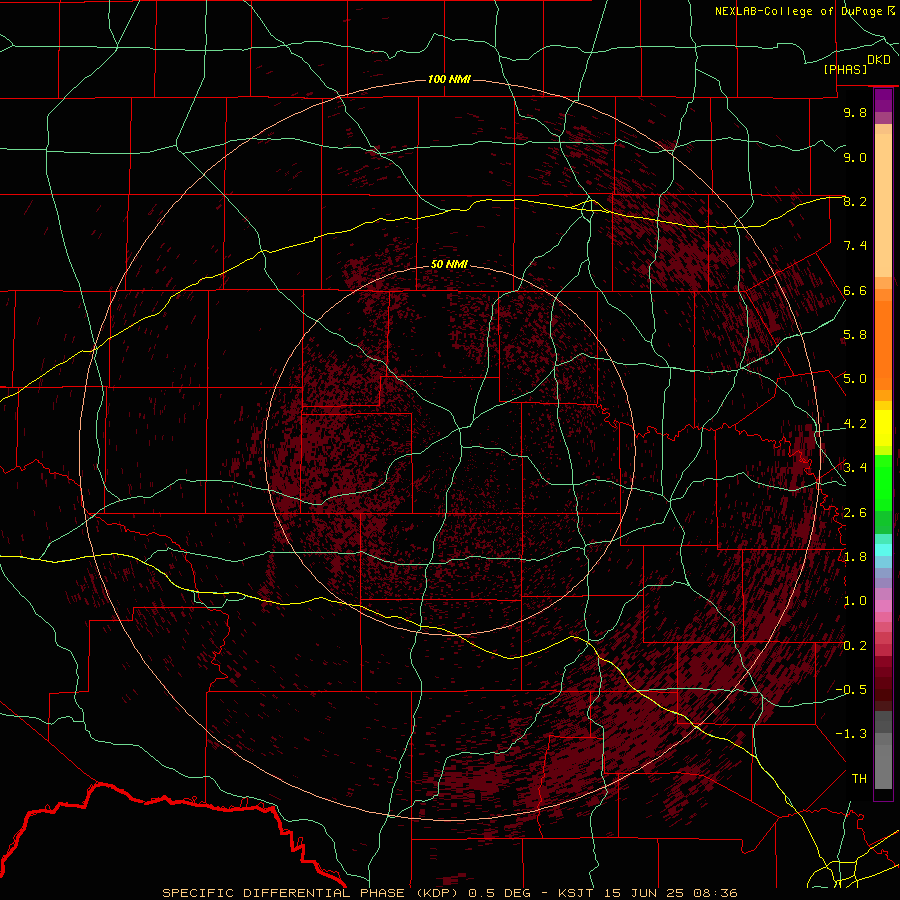
Task: Click the 4.2 color scale label
Action: point(855,424)
